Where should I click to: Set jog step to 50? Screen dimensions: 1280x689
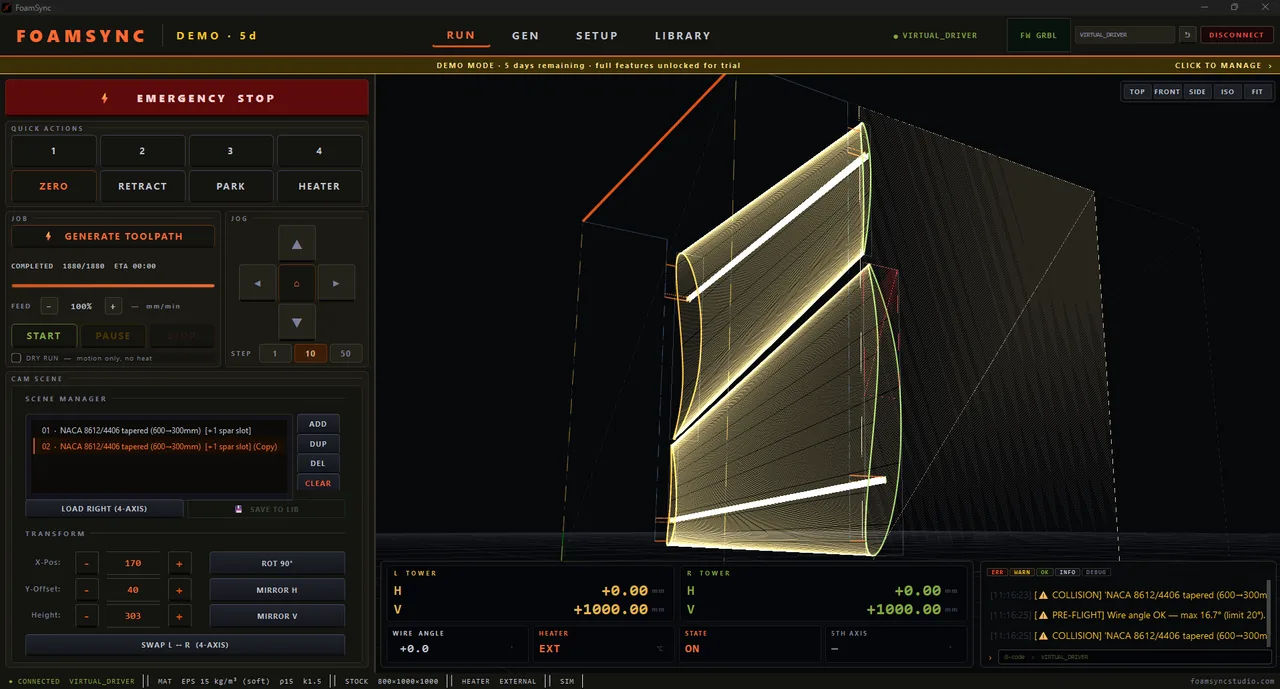click(346, 354)
